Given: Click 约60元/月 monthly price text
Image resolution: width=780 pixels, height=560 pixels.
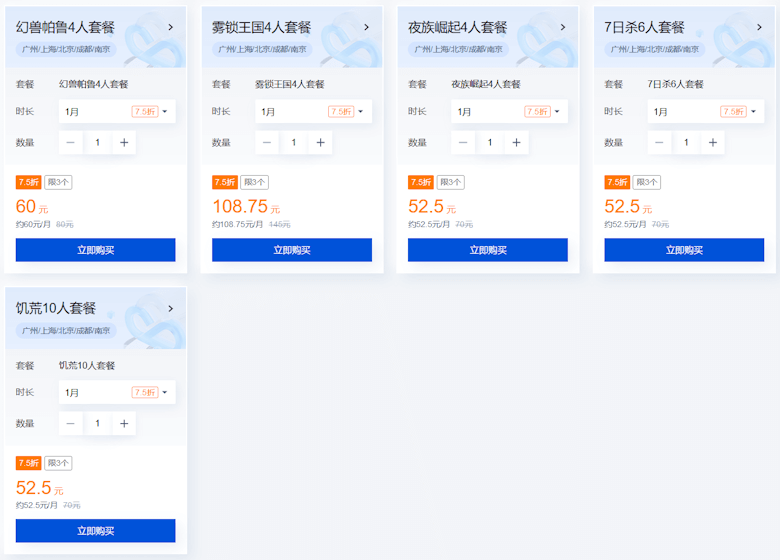Looking at the screenshot, I should coord(33,224).
